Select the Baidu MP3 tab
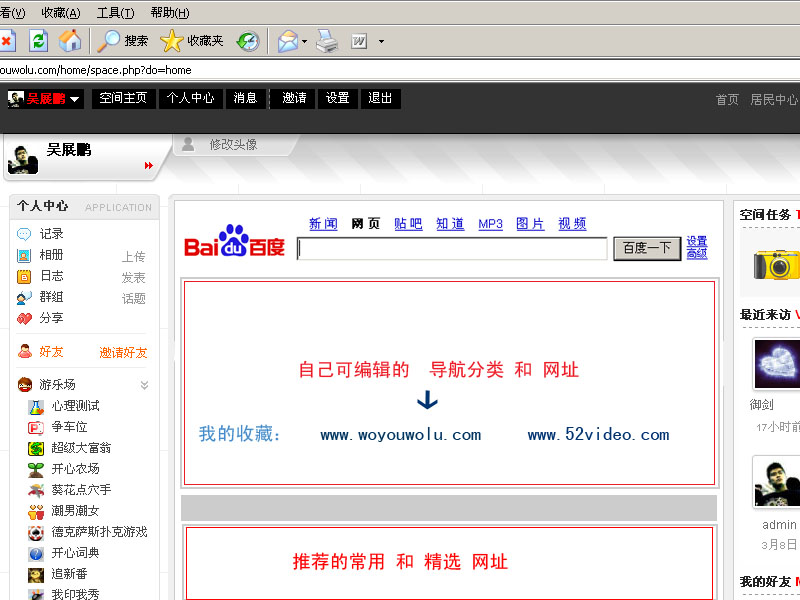Screen dimensions: 800x600 click(490, 224)
